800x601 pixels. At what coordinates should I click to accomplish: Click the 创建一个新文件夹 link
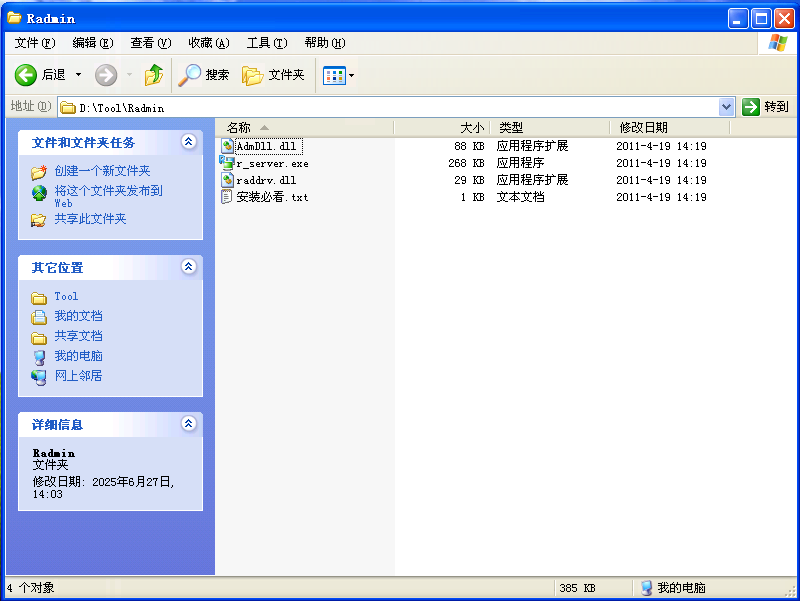pos(103,171)
